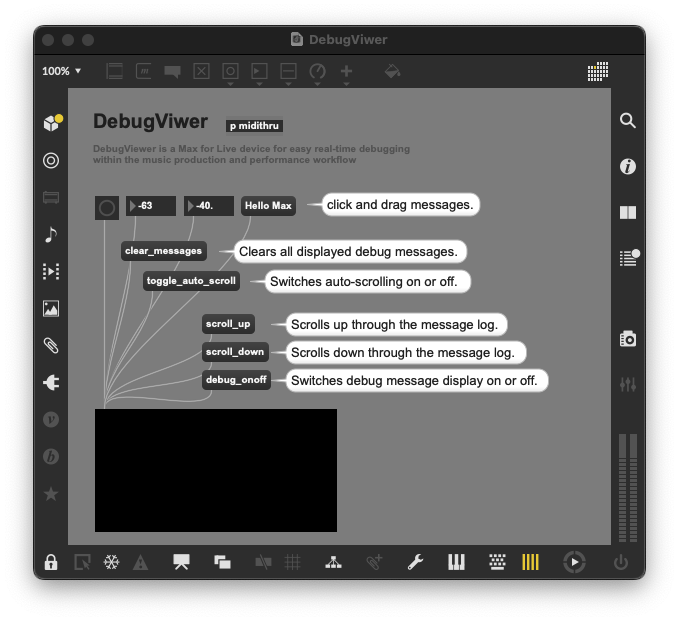Add a toggle object from toolbar
The height and width of the screenshot is (621, 679).
(201, 71)
